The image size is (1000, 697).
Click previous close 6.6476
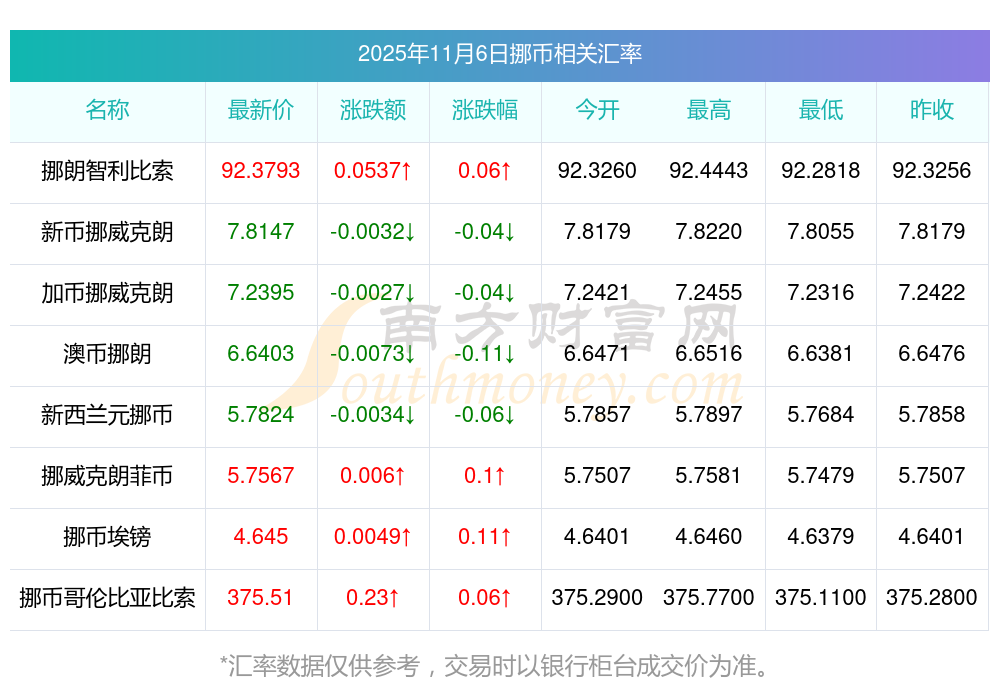(932, 353)
